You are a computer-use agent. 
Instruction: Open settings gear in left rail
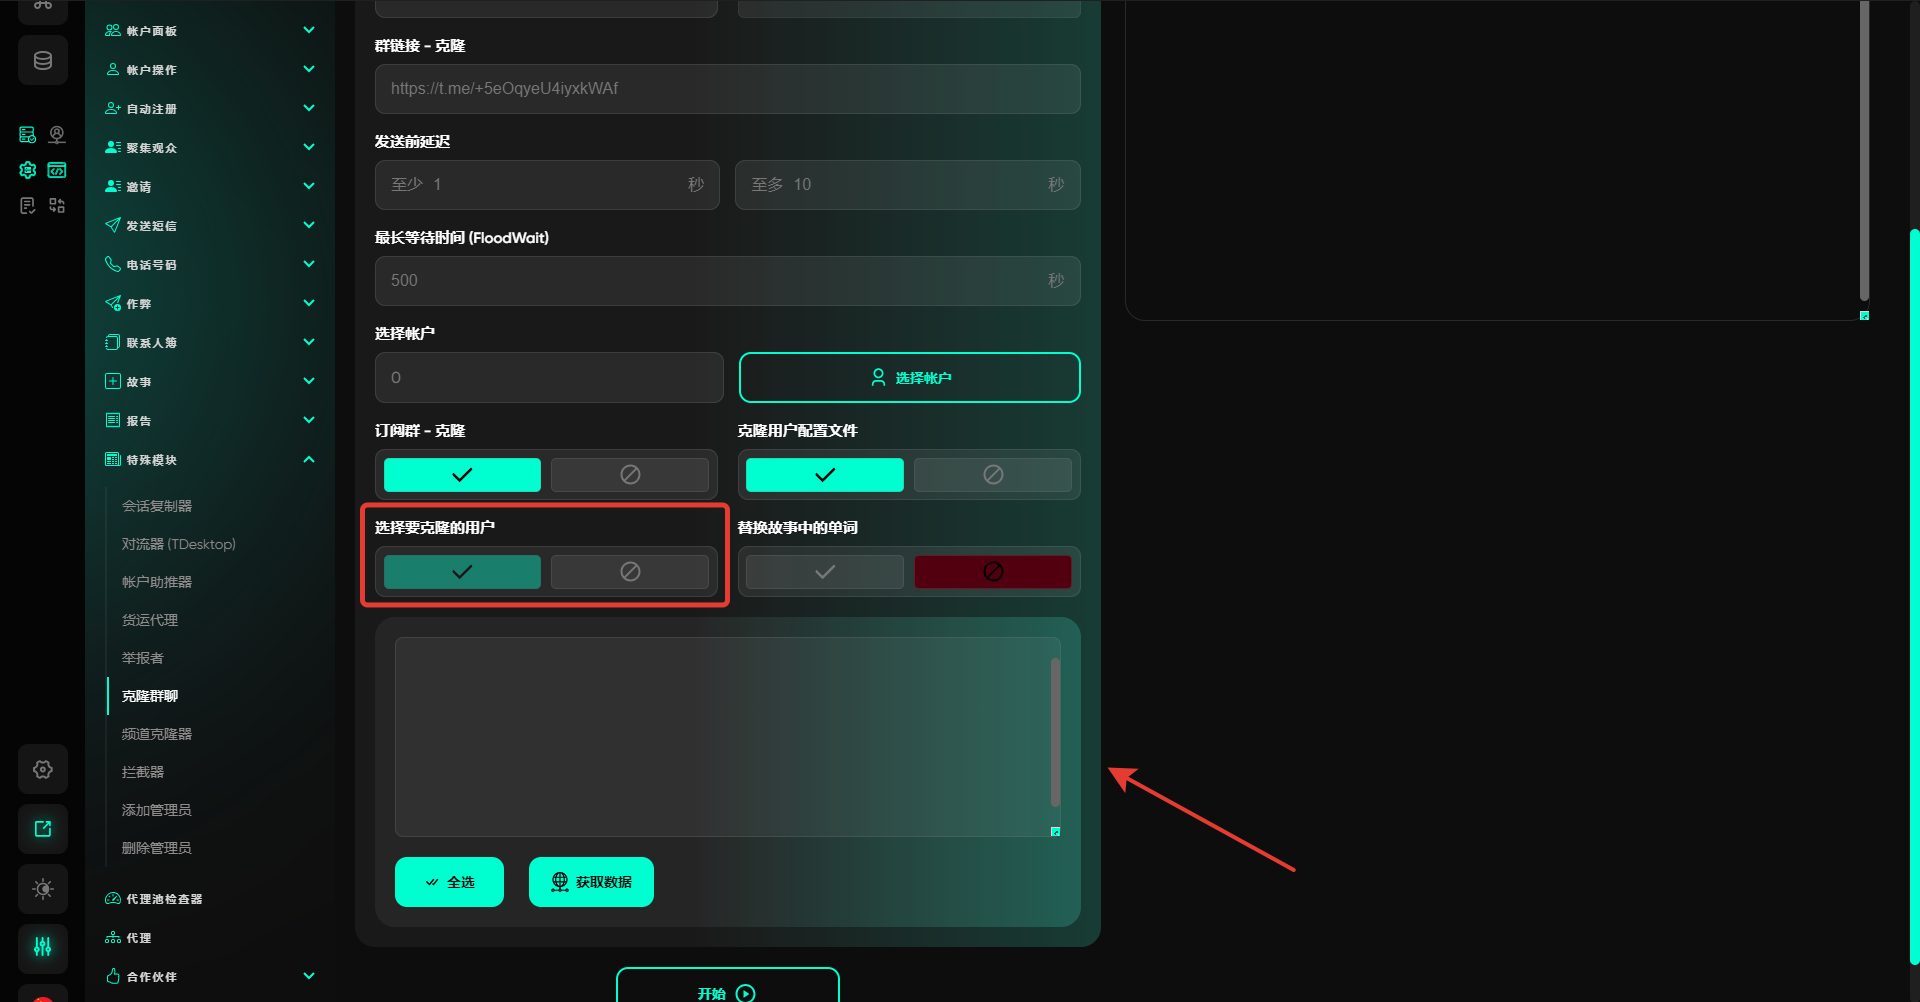(43, 769)
